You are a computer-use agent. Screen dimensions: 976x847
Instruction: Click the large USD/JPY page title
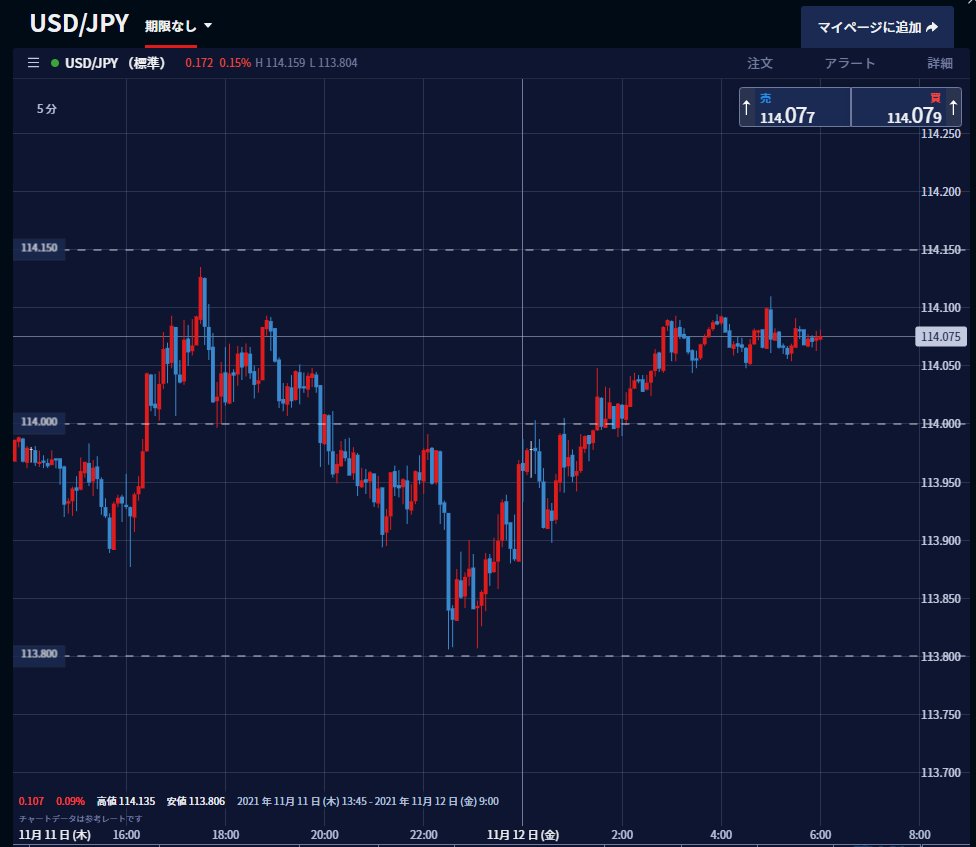coord(80,24)
